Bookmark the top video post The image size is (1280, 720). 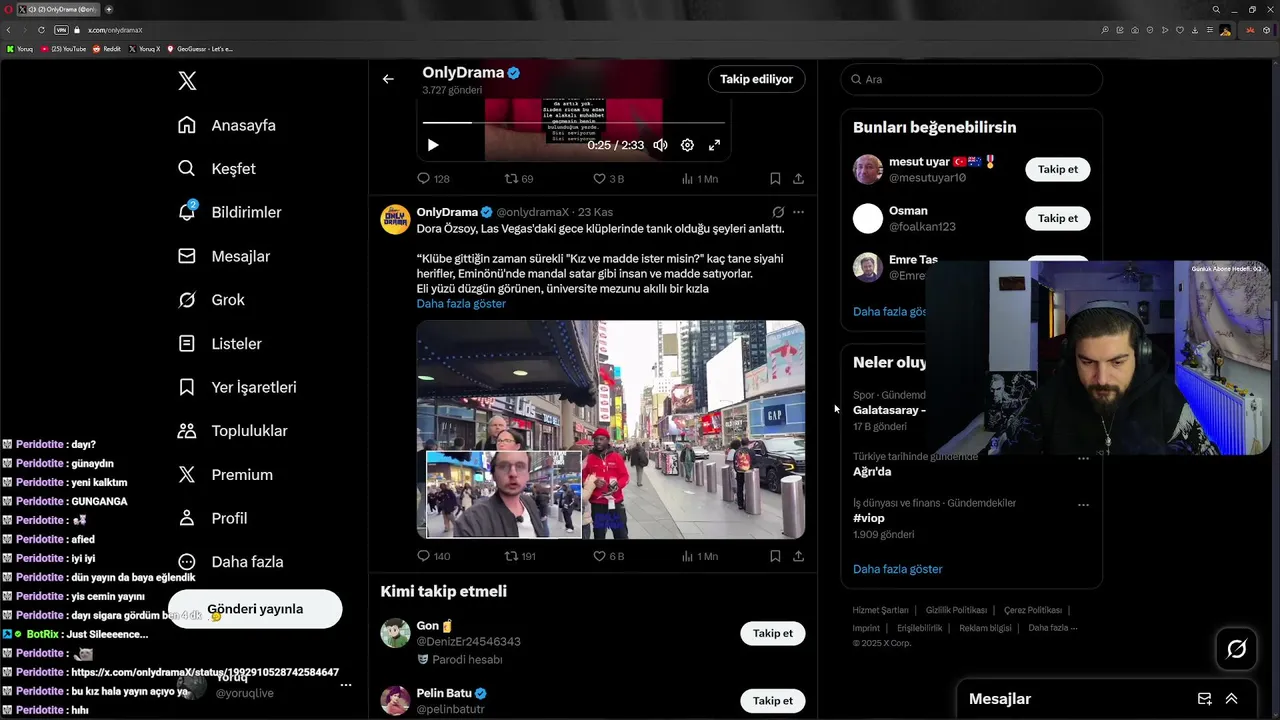[x=775, y=179]
